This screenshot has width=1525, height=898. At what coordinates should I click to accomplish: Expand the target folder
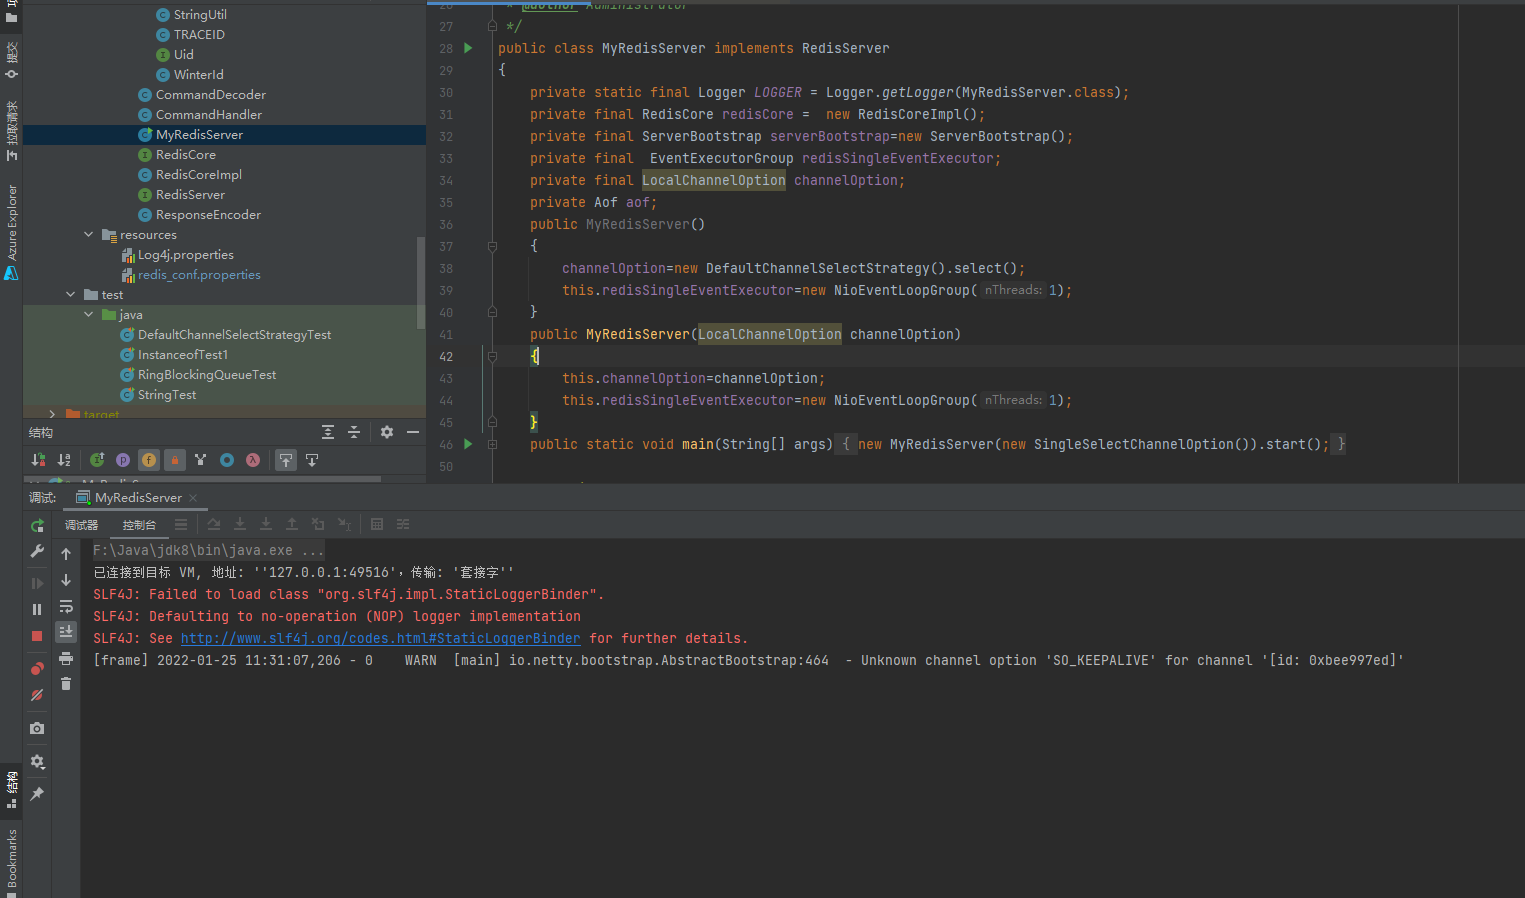click(53, 414)
